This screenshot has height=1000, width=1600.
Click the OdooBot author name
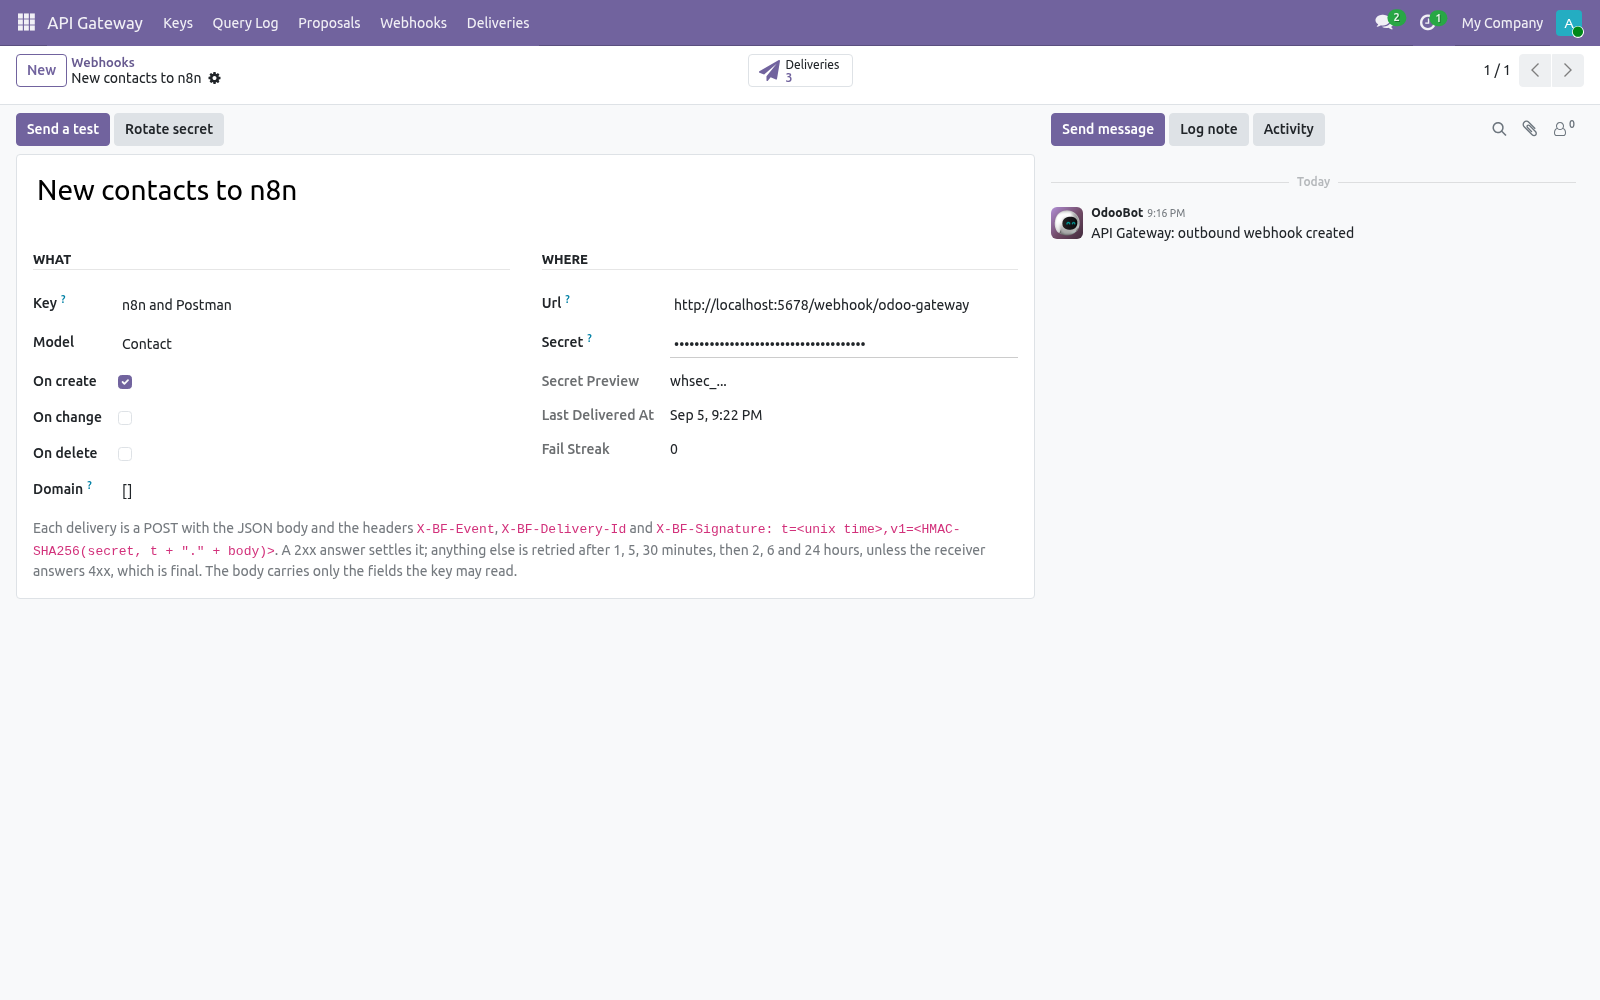[x=1117, y=213]
